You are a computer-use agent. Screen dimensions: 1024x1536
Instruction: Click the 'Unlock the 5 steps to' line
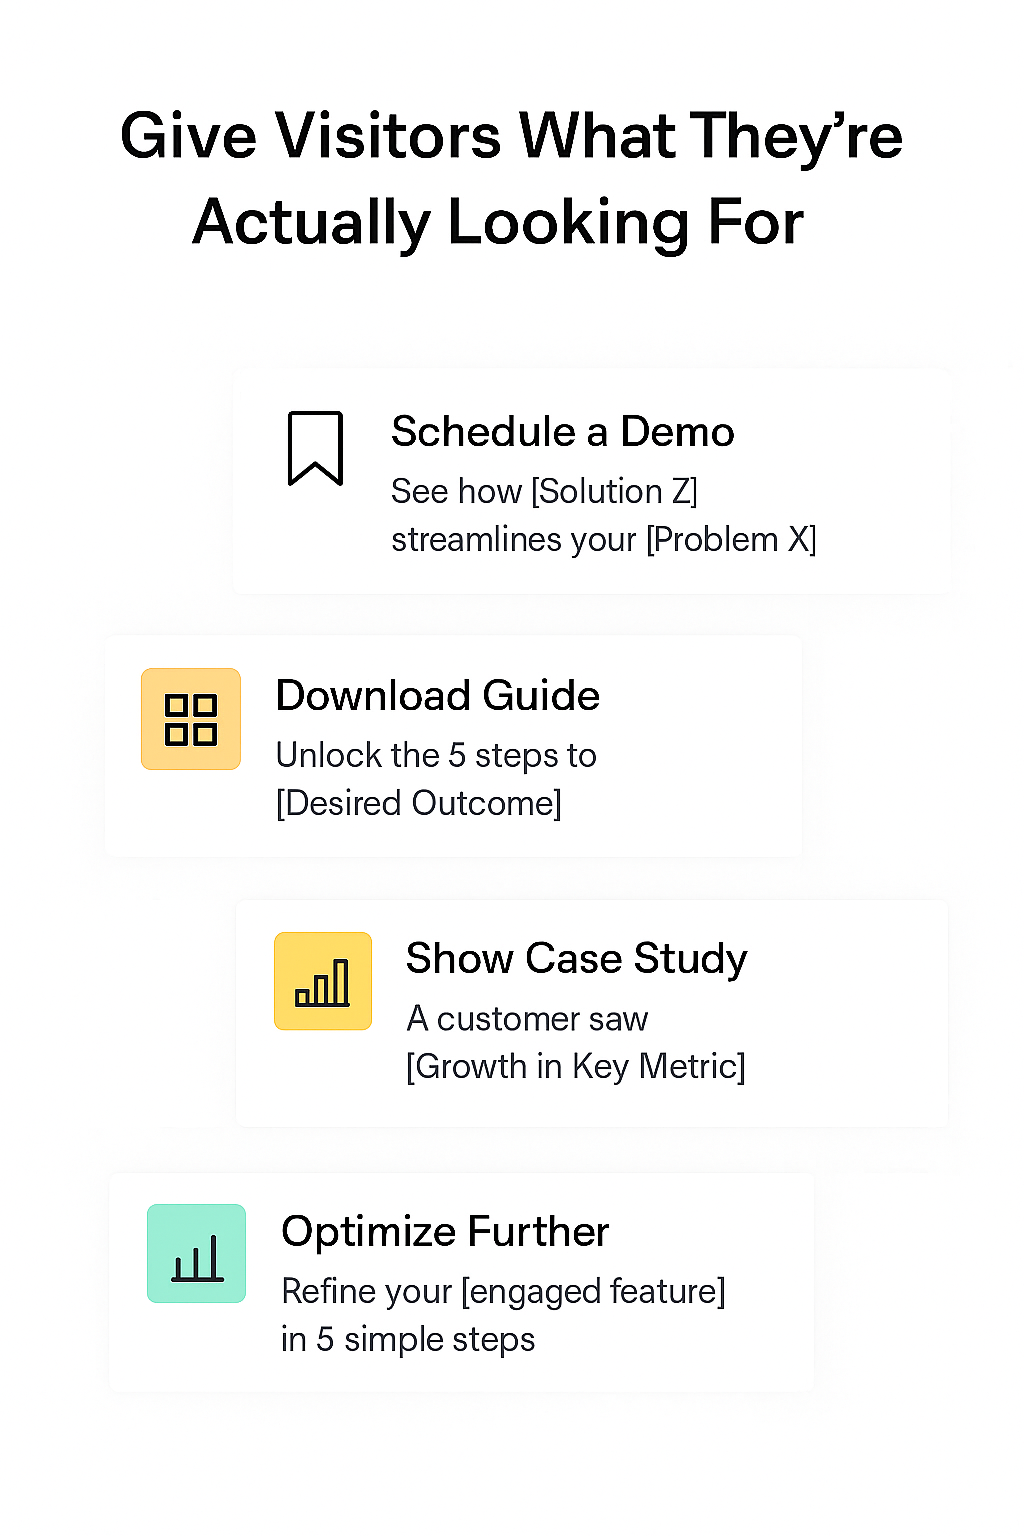[x=436, y=756]
